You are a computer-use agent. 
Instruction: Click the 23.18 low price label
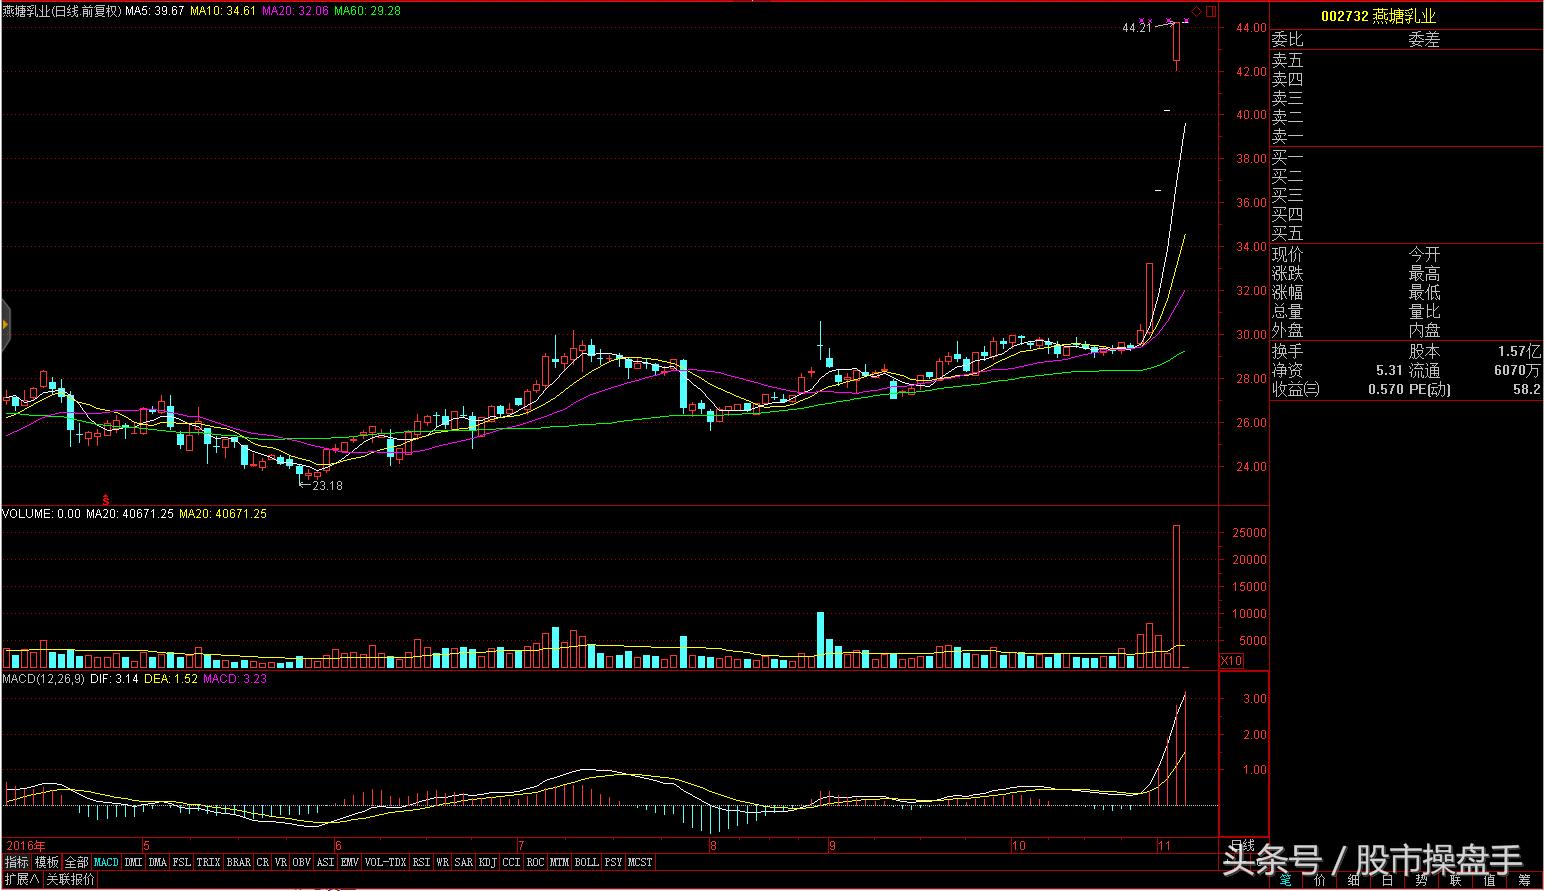coord(327,486)
